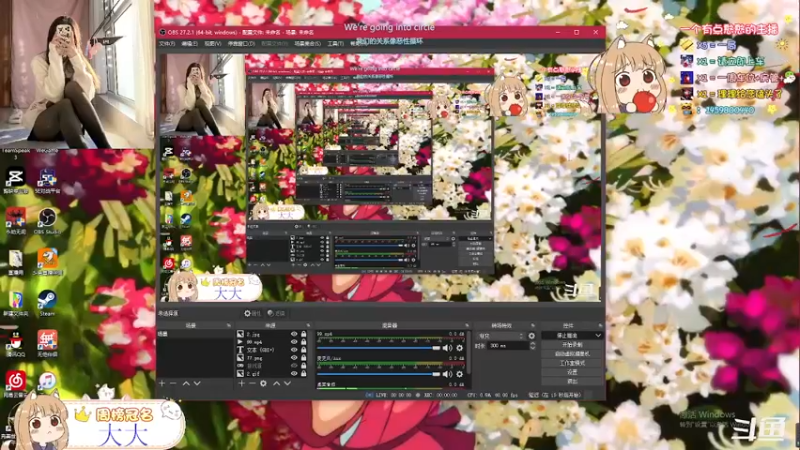Toggle visibility eye for source 2.jpg
800x450 pixels.
[294, 334]
